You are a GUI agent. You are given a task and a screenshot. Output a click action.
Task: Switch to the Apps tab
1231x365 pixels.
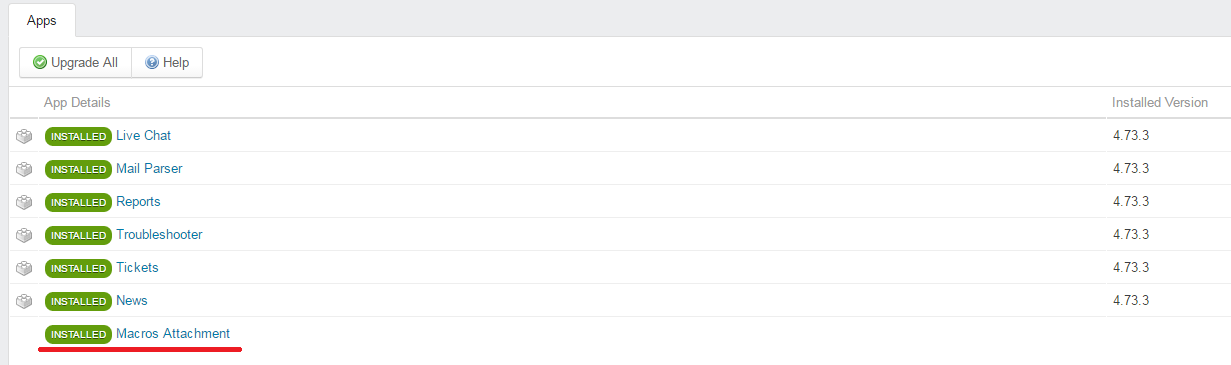[42, 20]
